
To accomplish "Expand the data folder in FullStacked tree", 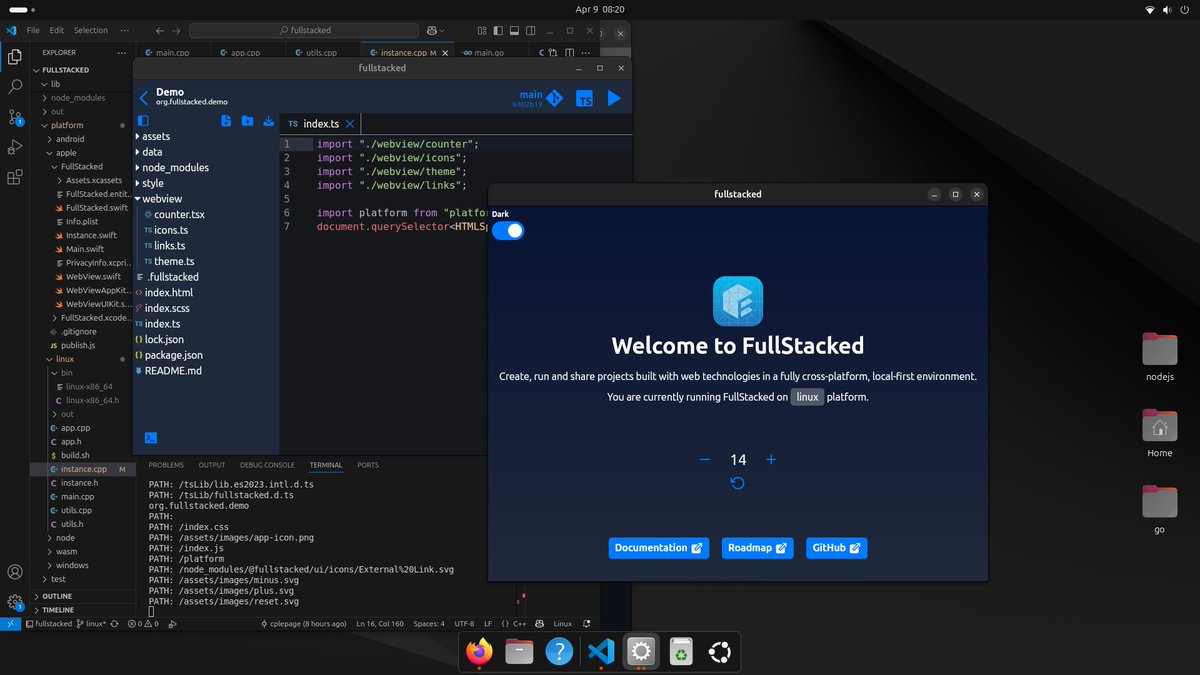I will pyautogui.click(x=154, y=151).
